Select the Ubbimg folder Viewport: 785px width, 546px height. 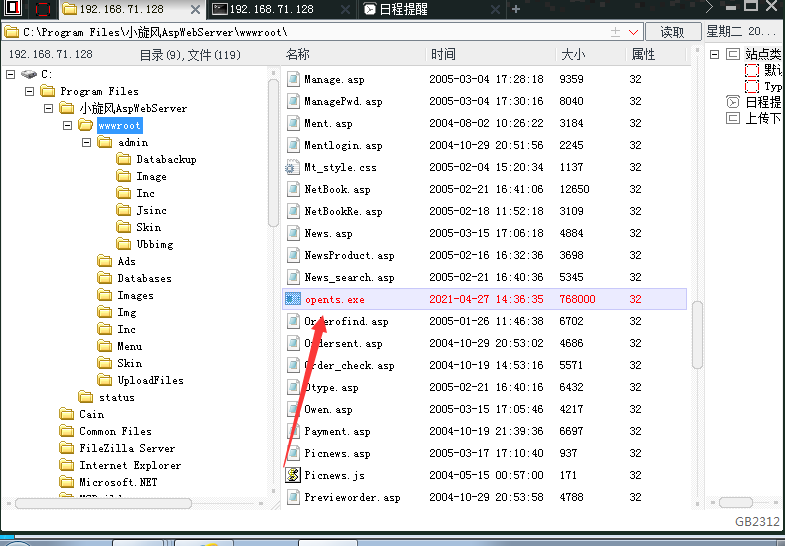(x=155, y=245)
